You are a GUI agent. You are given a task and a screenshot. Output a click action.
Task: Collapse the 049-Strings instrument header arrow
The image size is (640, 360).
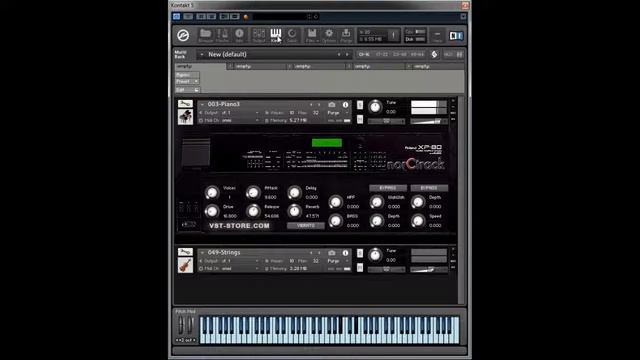point(202,253)
